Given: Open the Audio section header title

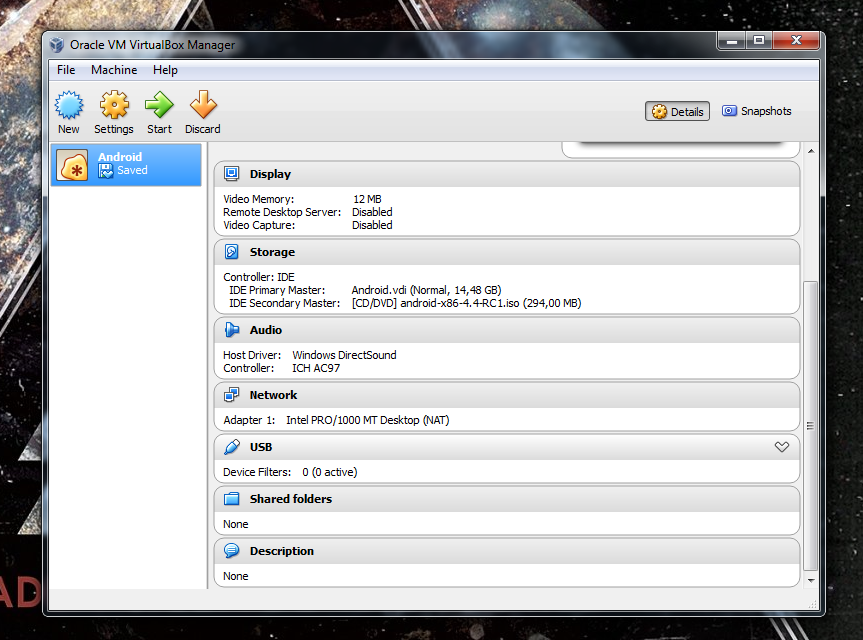Looking at the screenshot, I should [266, 330].
